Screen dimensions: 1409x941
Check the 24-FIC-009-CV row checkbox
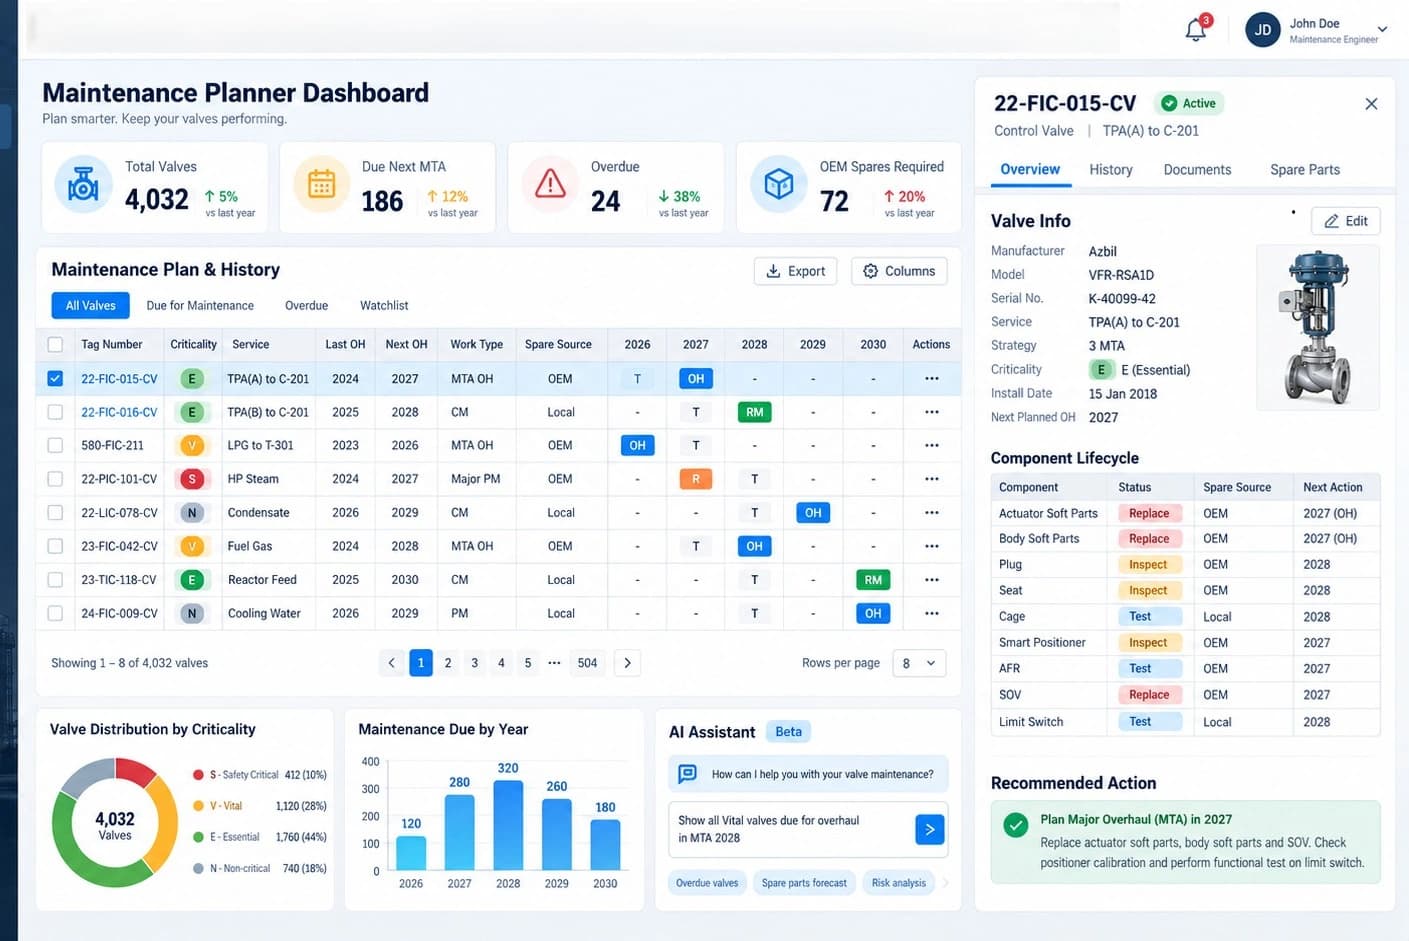click(x=55, y=613)
